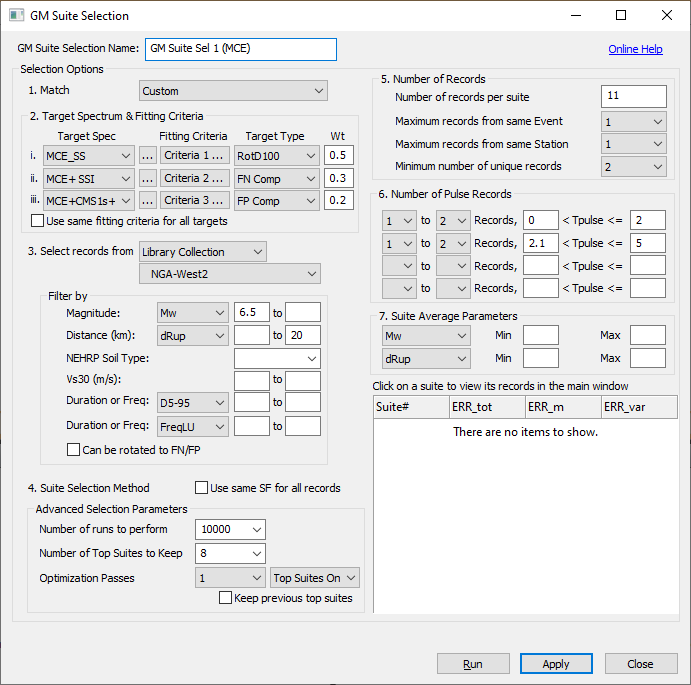Click the Tpulse upper bound field showing 5
This screenshot has height=685, width=691.
pyautogui.click(x=647, y=243)
